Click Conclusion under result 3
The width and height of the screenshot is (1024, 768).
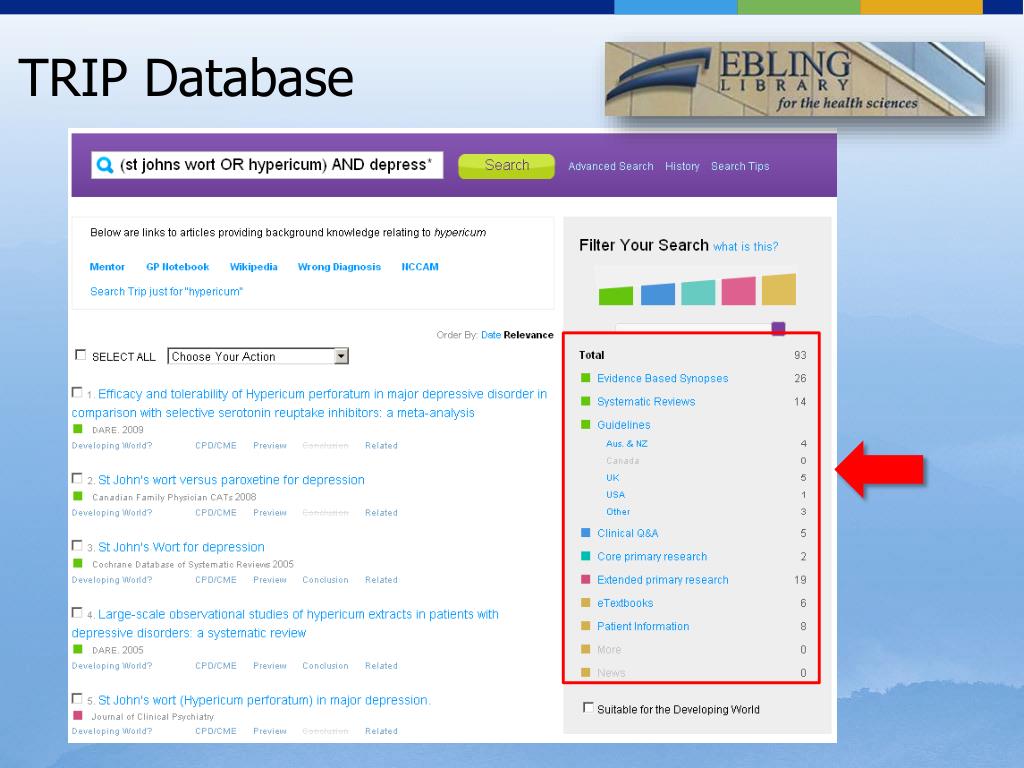pyautogui.click(x=325, y=580)
